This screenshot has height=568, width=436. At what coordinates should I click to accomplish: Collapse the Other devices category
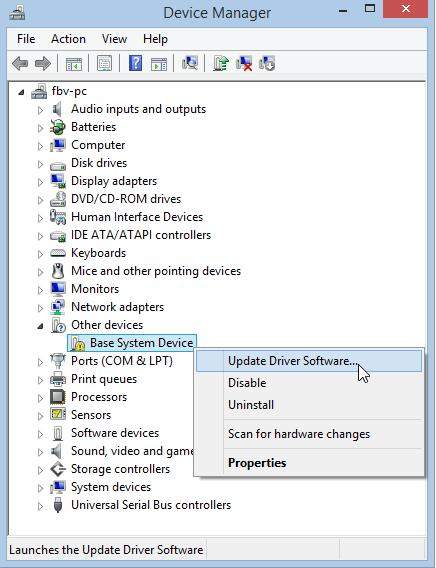click(40, 326)
